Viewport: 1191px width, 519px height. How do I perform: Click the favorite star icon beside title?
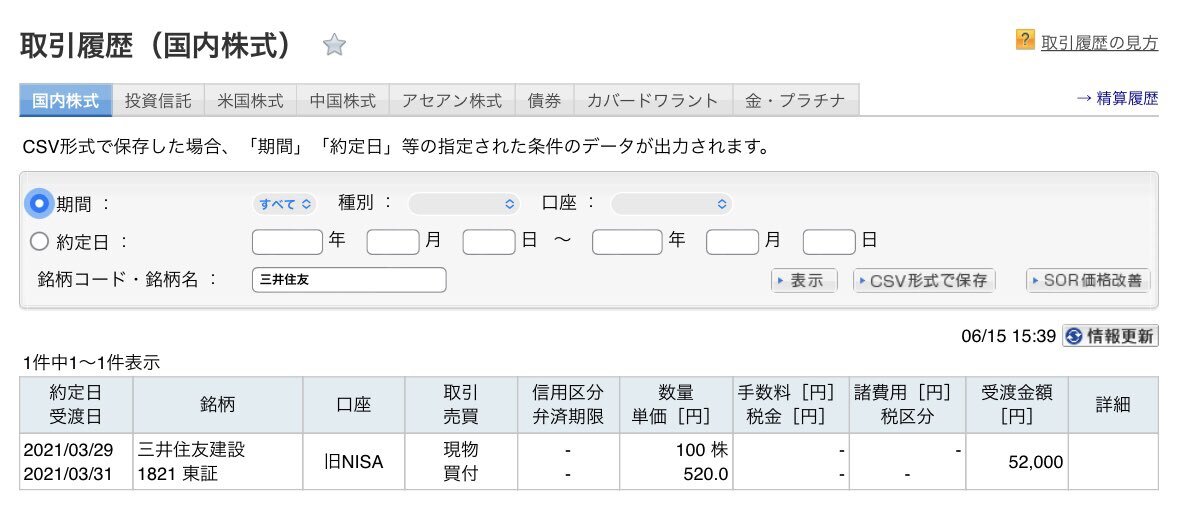coord(334,45)
